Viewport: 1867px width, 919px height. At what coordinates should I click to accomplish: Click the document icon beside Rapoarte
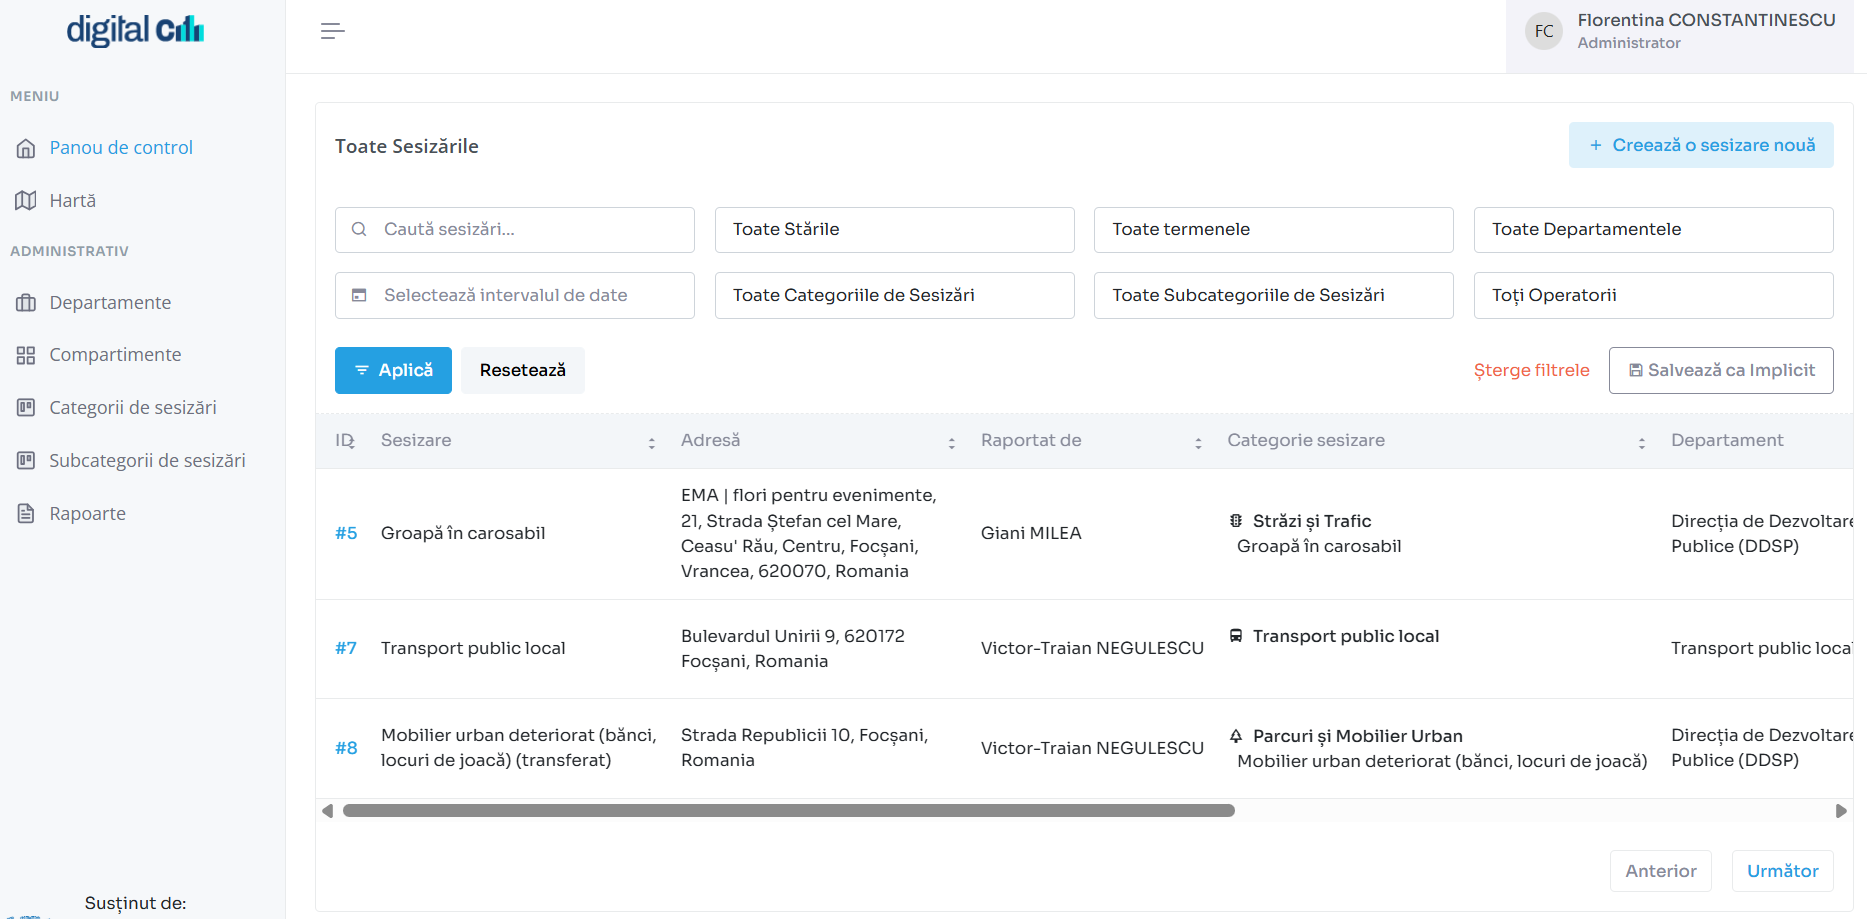26,514
